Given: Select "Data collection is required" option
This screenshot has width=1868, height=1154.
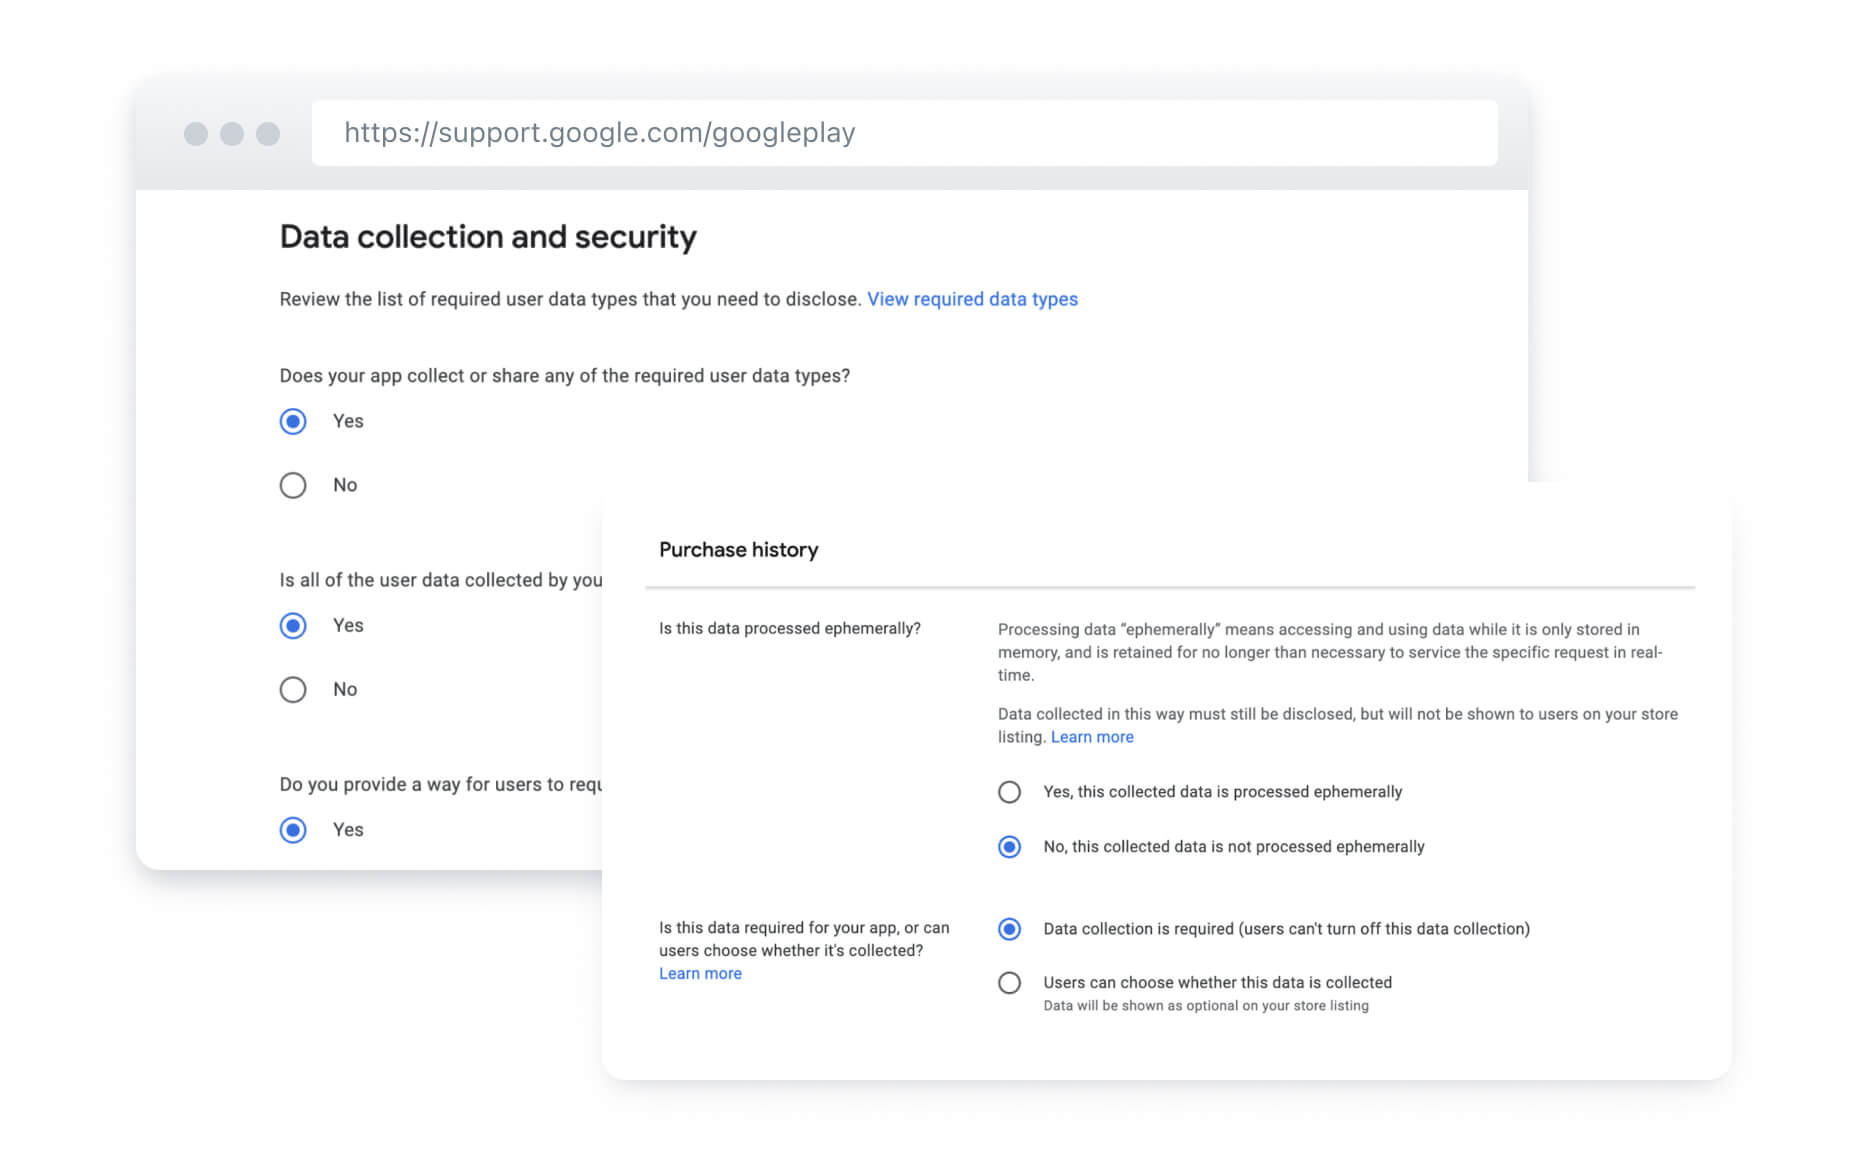Looking at the screenshot, I should [1009, 929].
